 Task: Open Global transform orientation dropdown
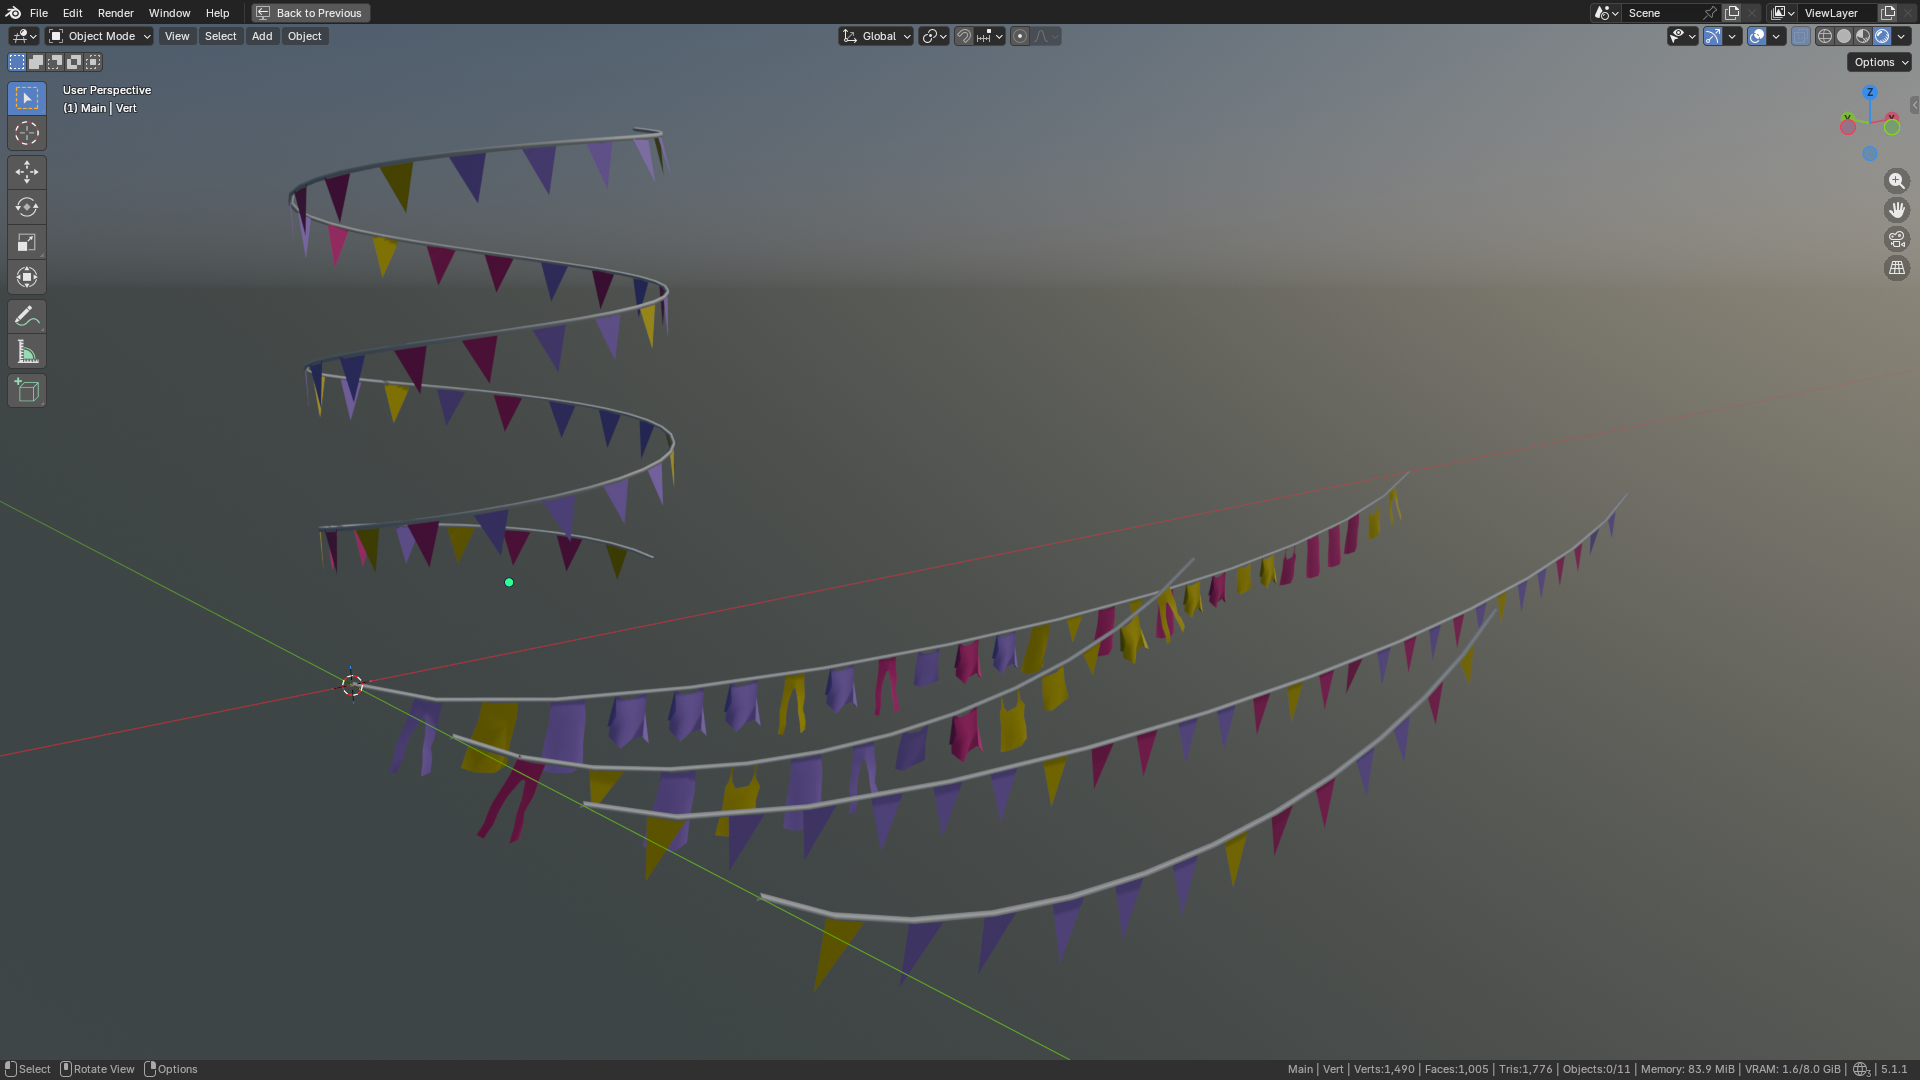pyautogui.click(x=876, y=36)
